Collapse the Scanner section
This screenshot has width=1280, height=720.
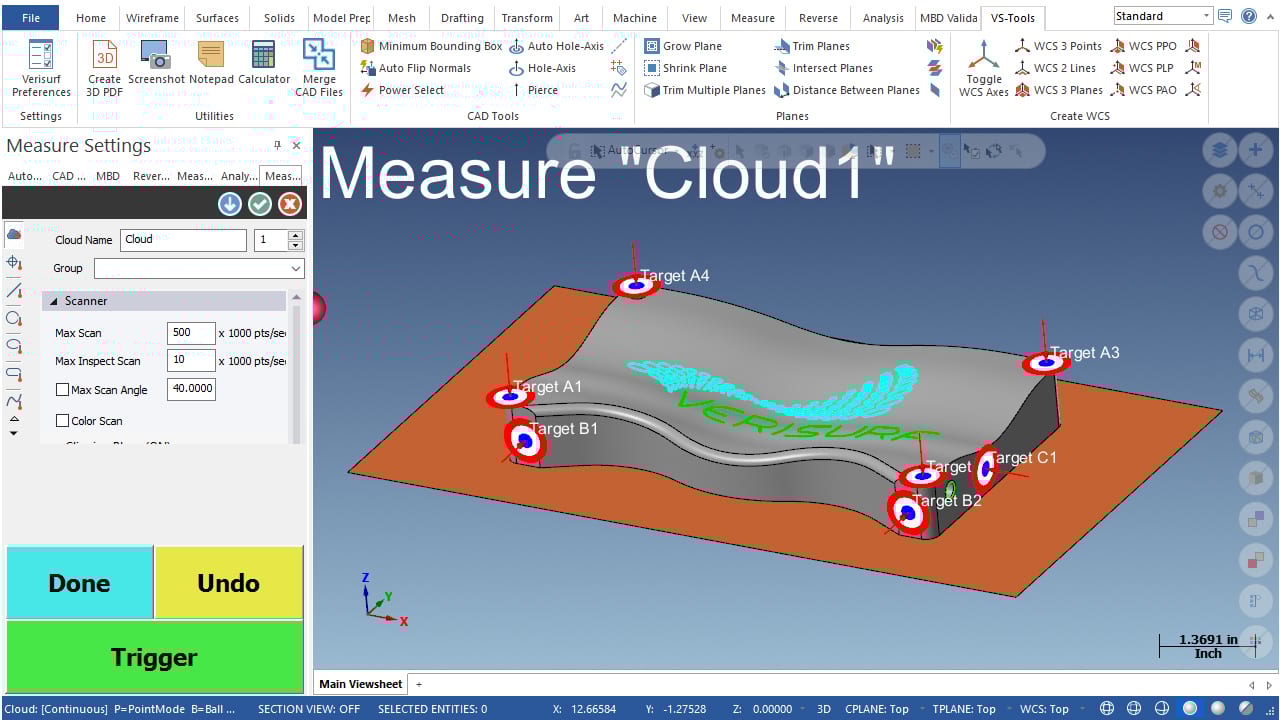tap(52, 301)
